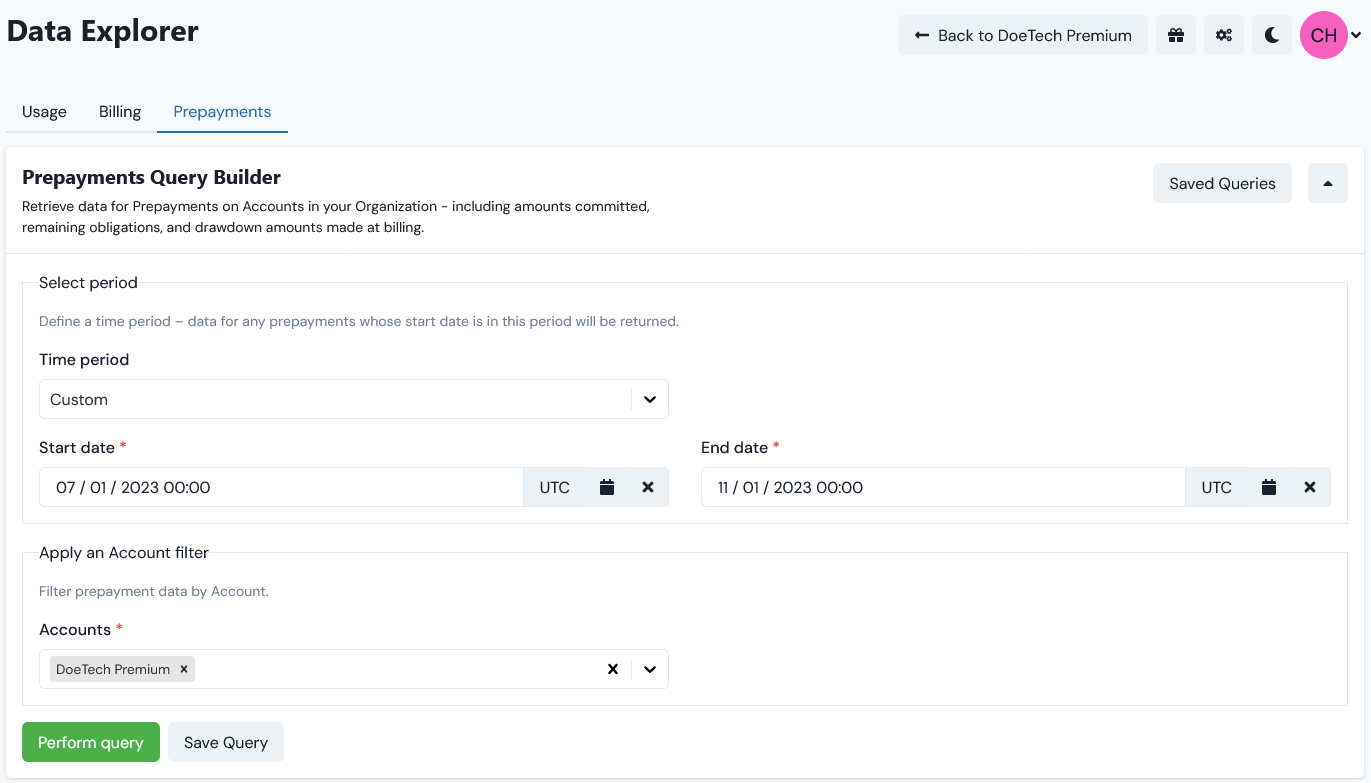
Task: Switch to the Usage tab
Action: click(43, 111)
